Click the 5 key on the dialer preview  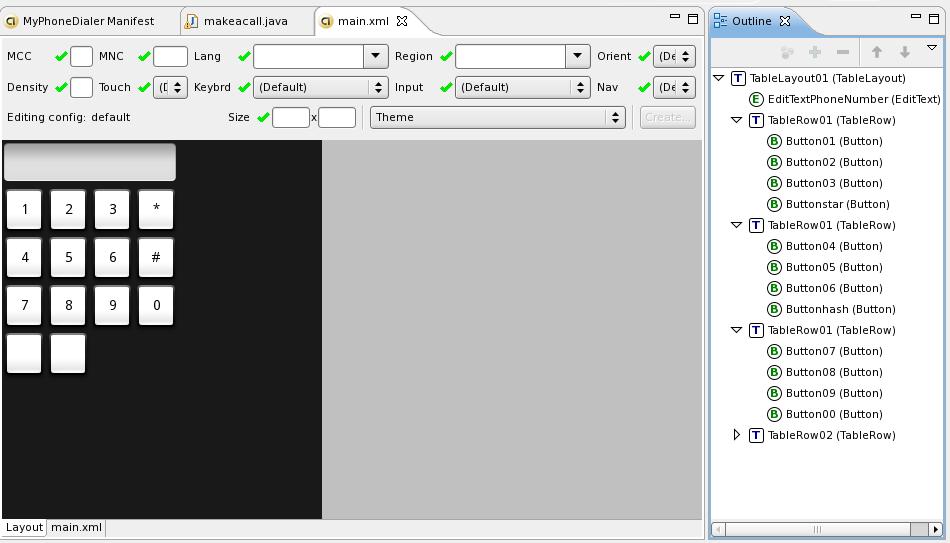pyautogui.click(x=68, y=258)
